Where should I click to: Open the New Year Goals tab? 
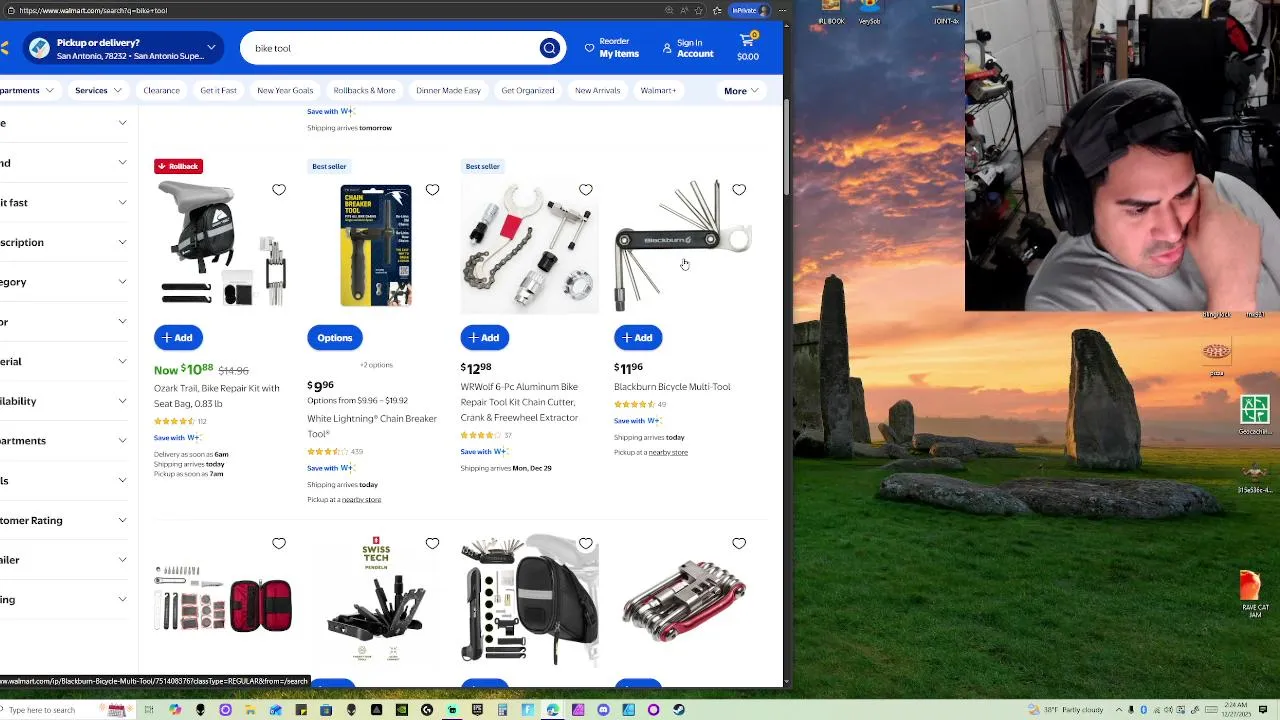coord(285,90)
